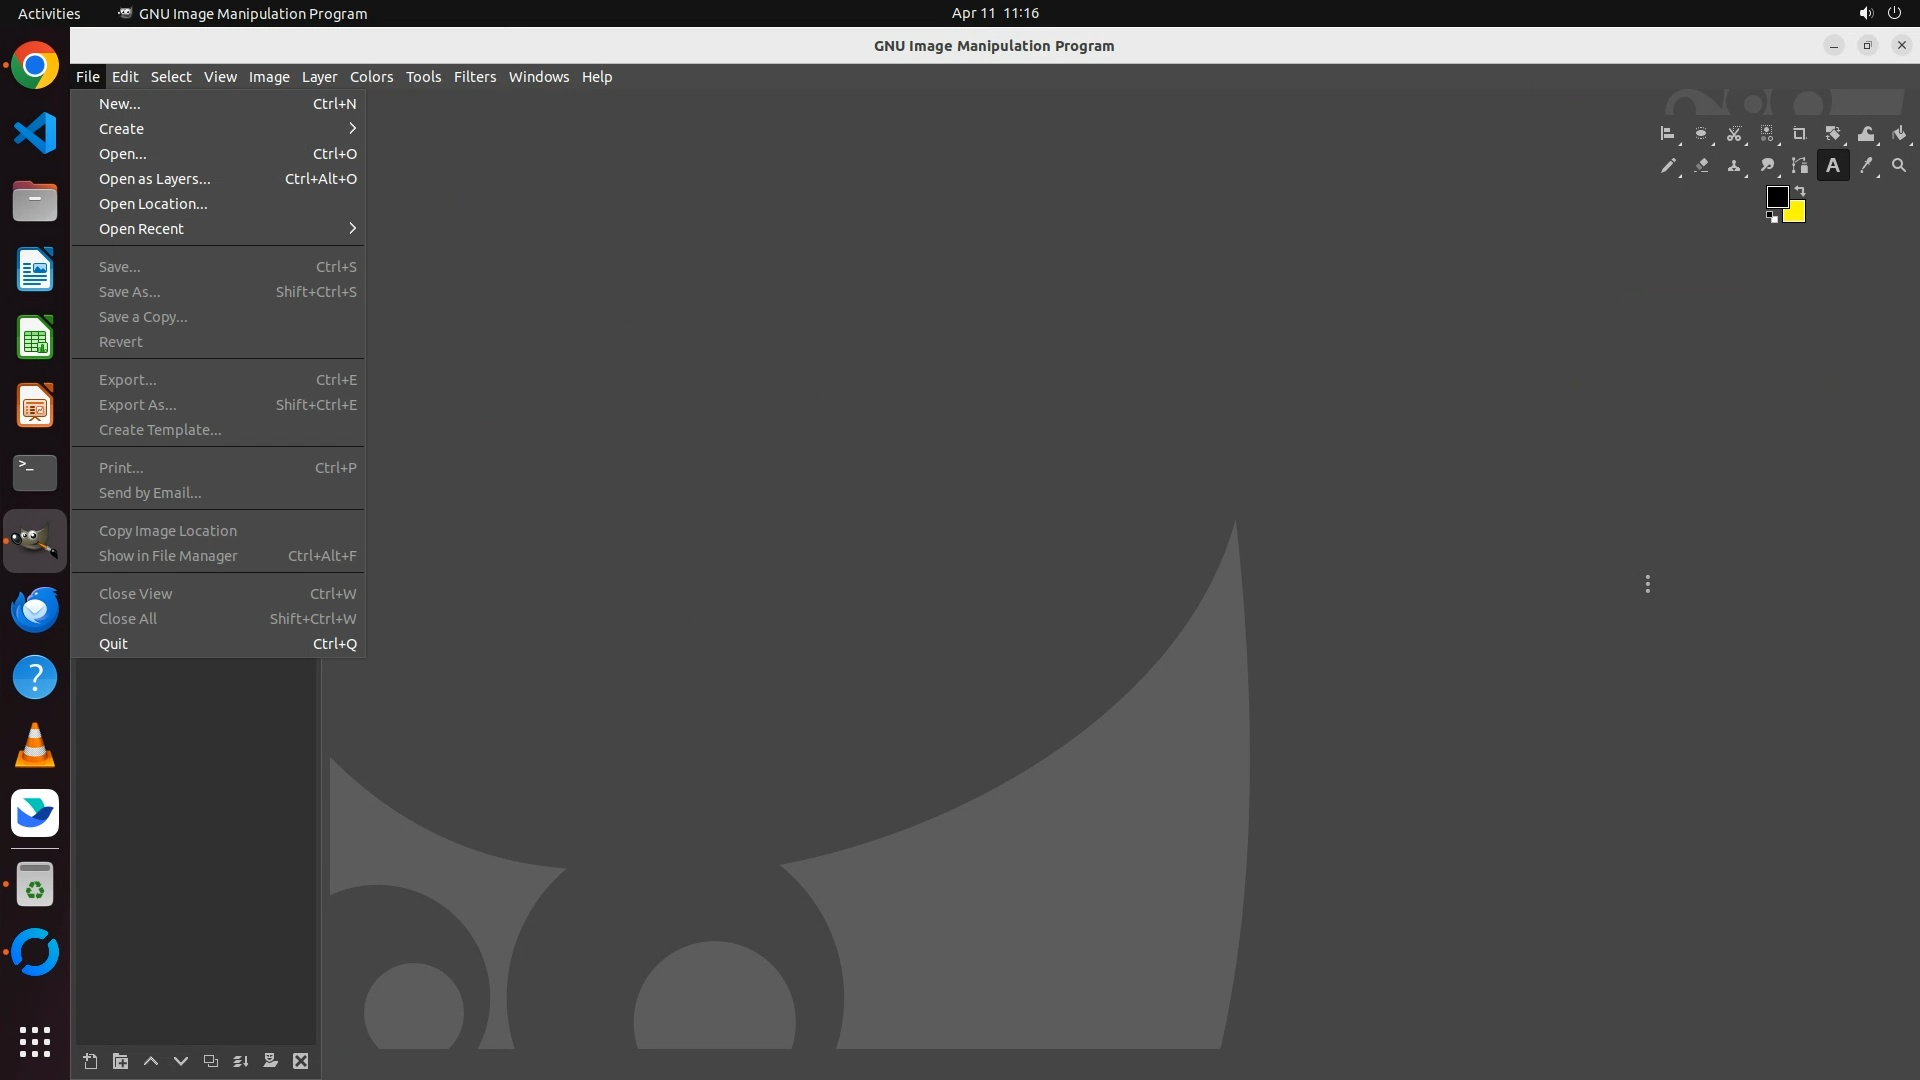Choose Open as Layers from File menu

click(x=155, y=179)
